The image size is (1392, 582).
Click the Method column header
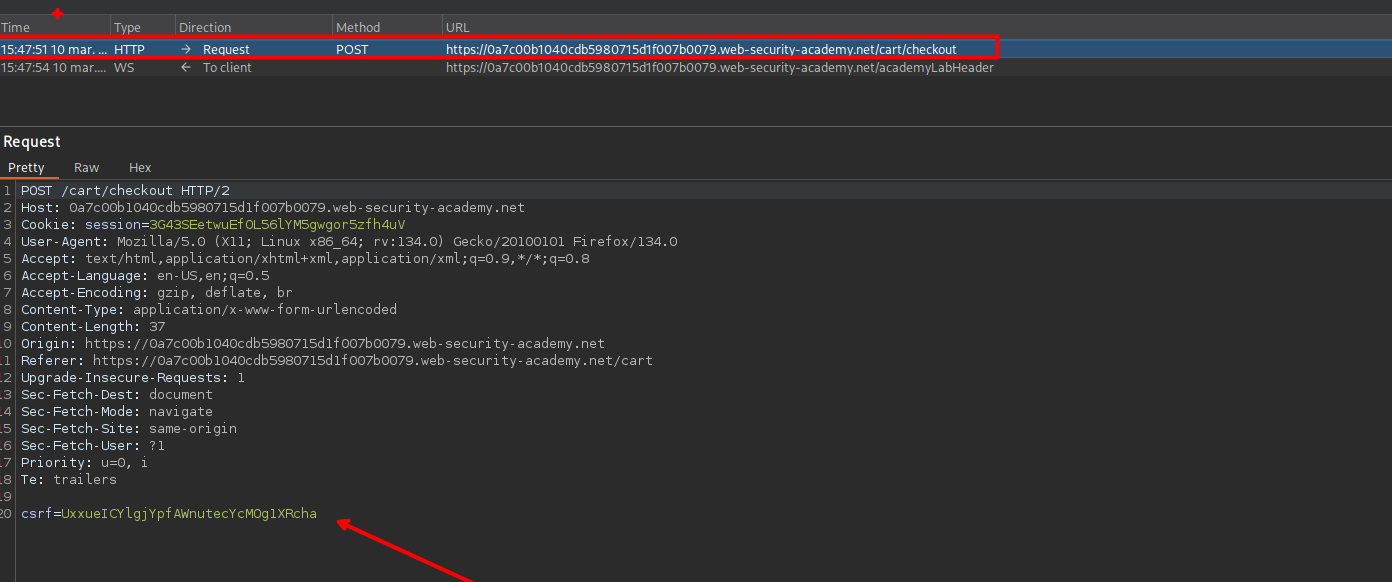tap(358, 28)
